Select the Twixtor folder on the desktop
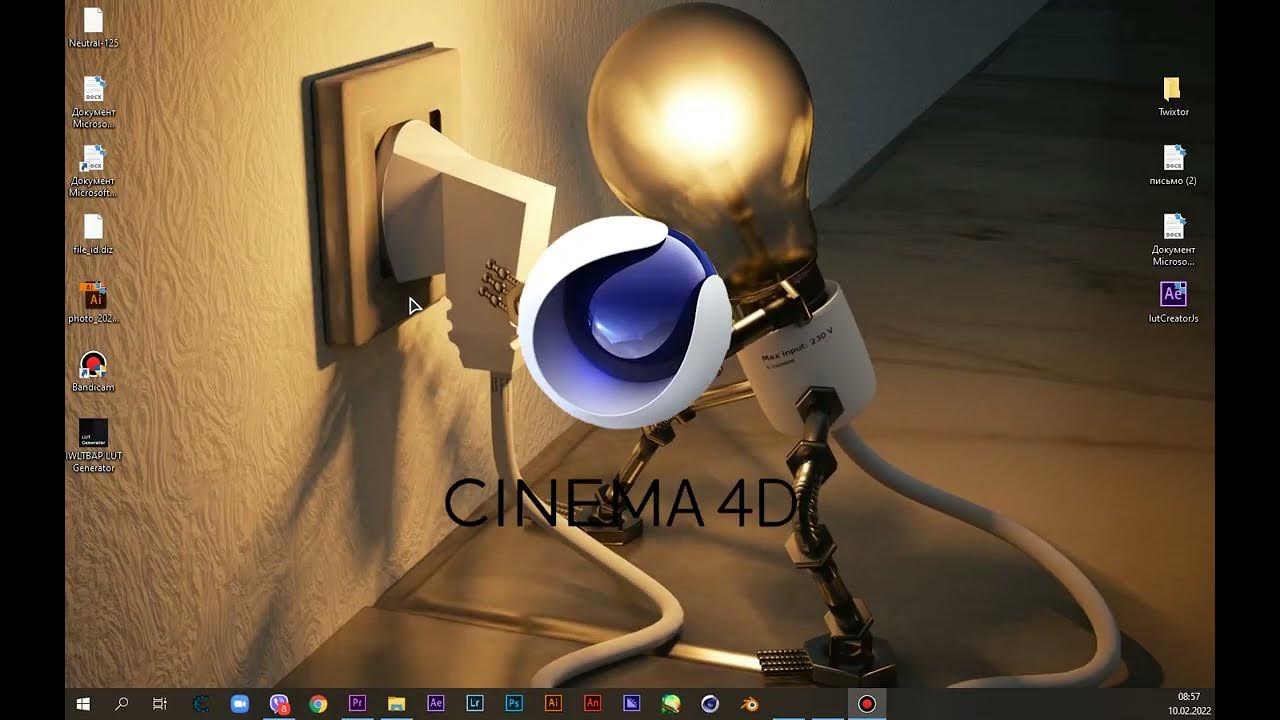Screen dimensions: 1280x720 point(1173,96)
